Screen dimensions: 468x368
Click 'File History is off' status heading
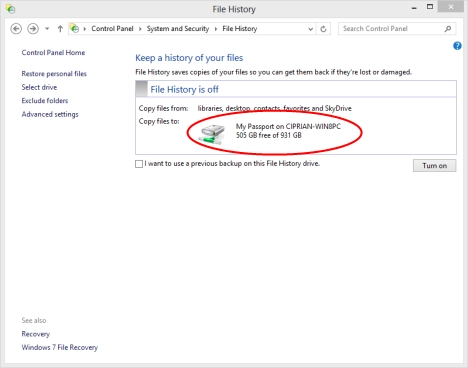point(184,89)
